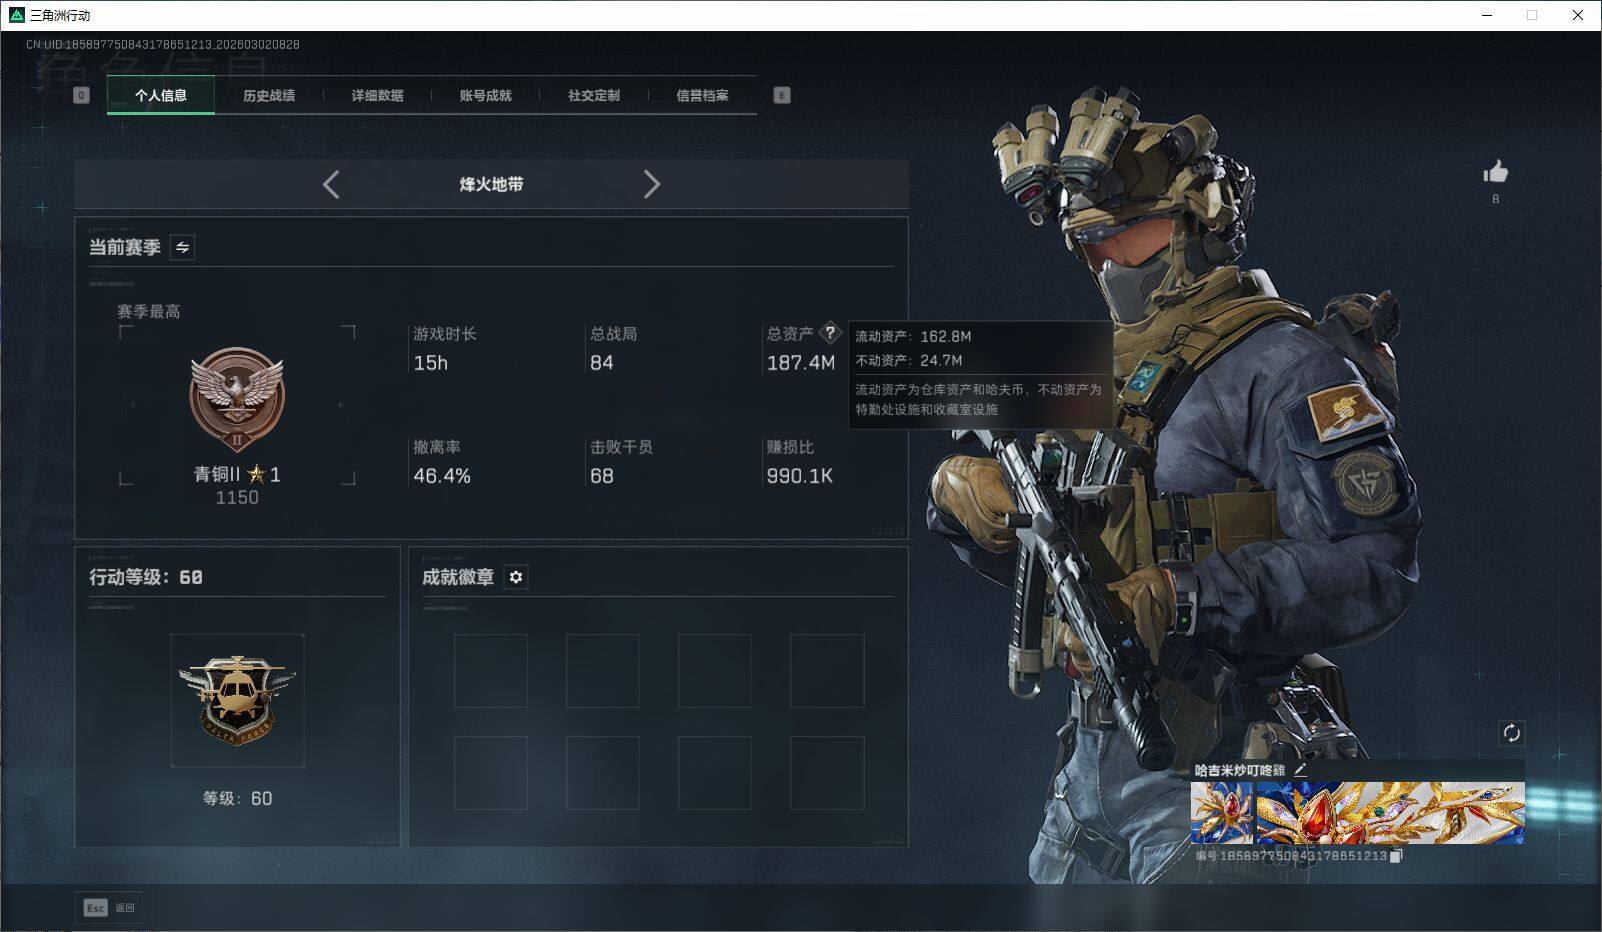Click the E key tab-right hint icon

pyautogui.click(x=782, y=95)
